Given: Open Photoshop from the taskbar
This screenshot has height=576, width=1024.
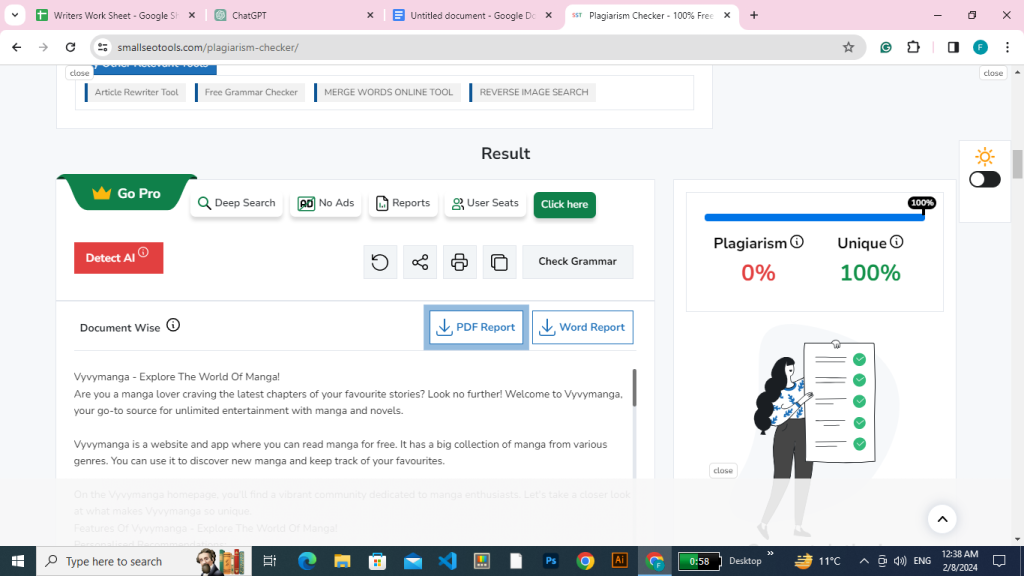Looking at the screenshot, I should pyautogui.click(x=551, y=561).
